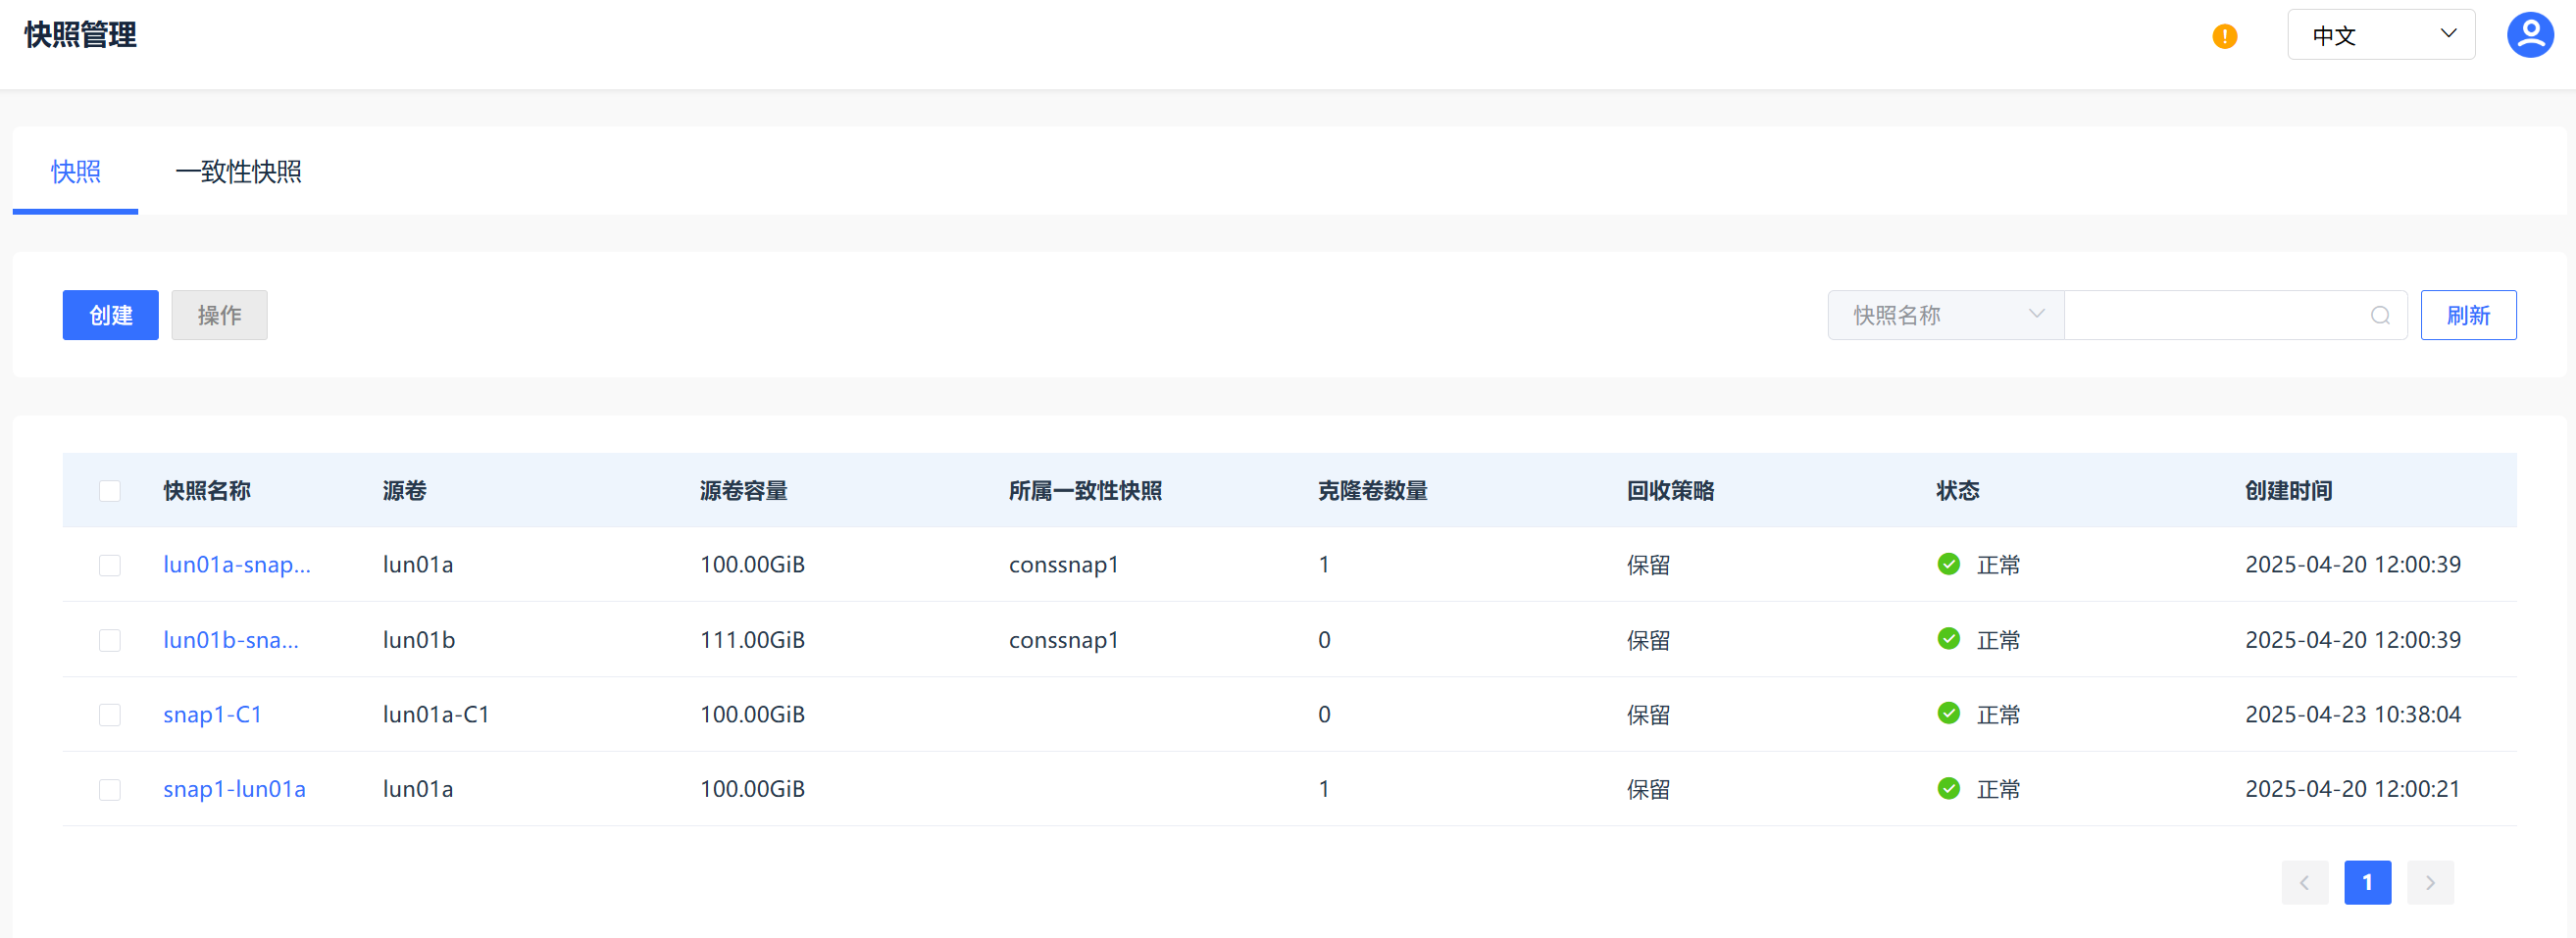Check the lun01b-sna... row checkbox

point(110,640)
